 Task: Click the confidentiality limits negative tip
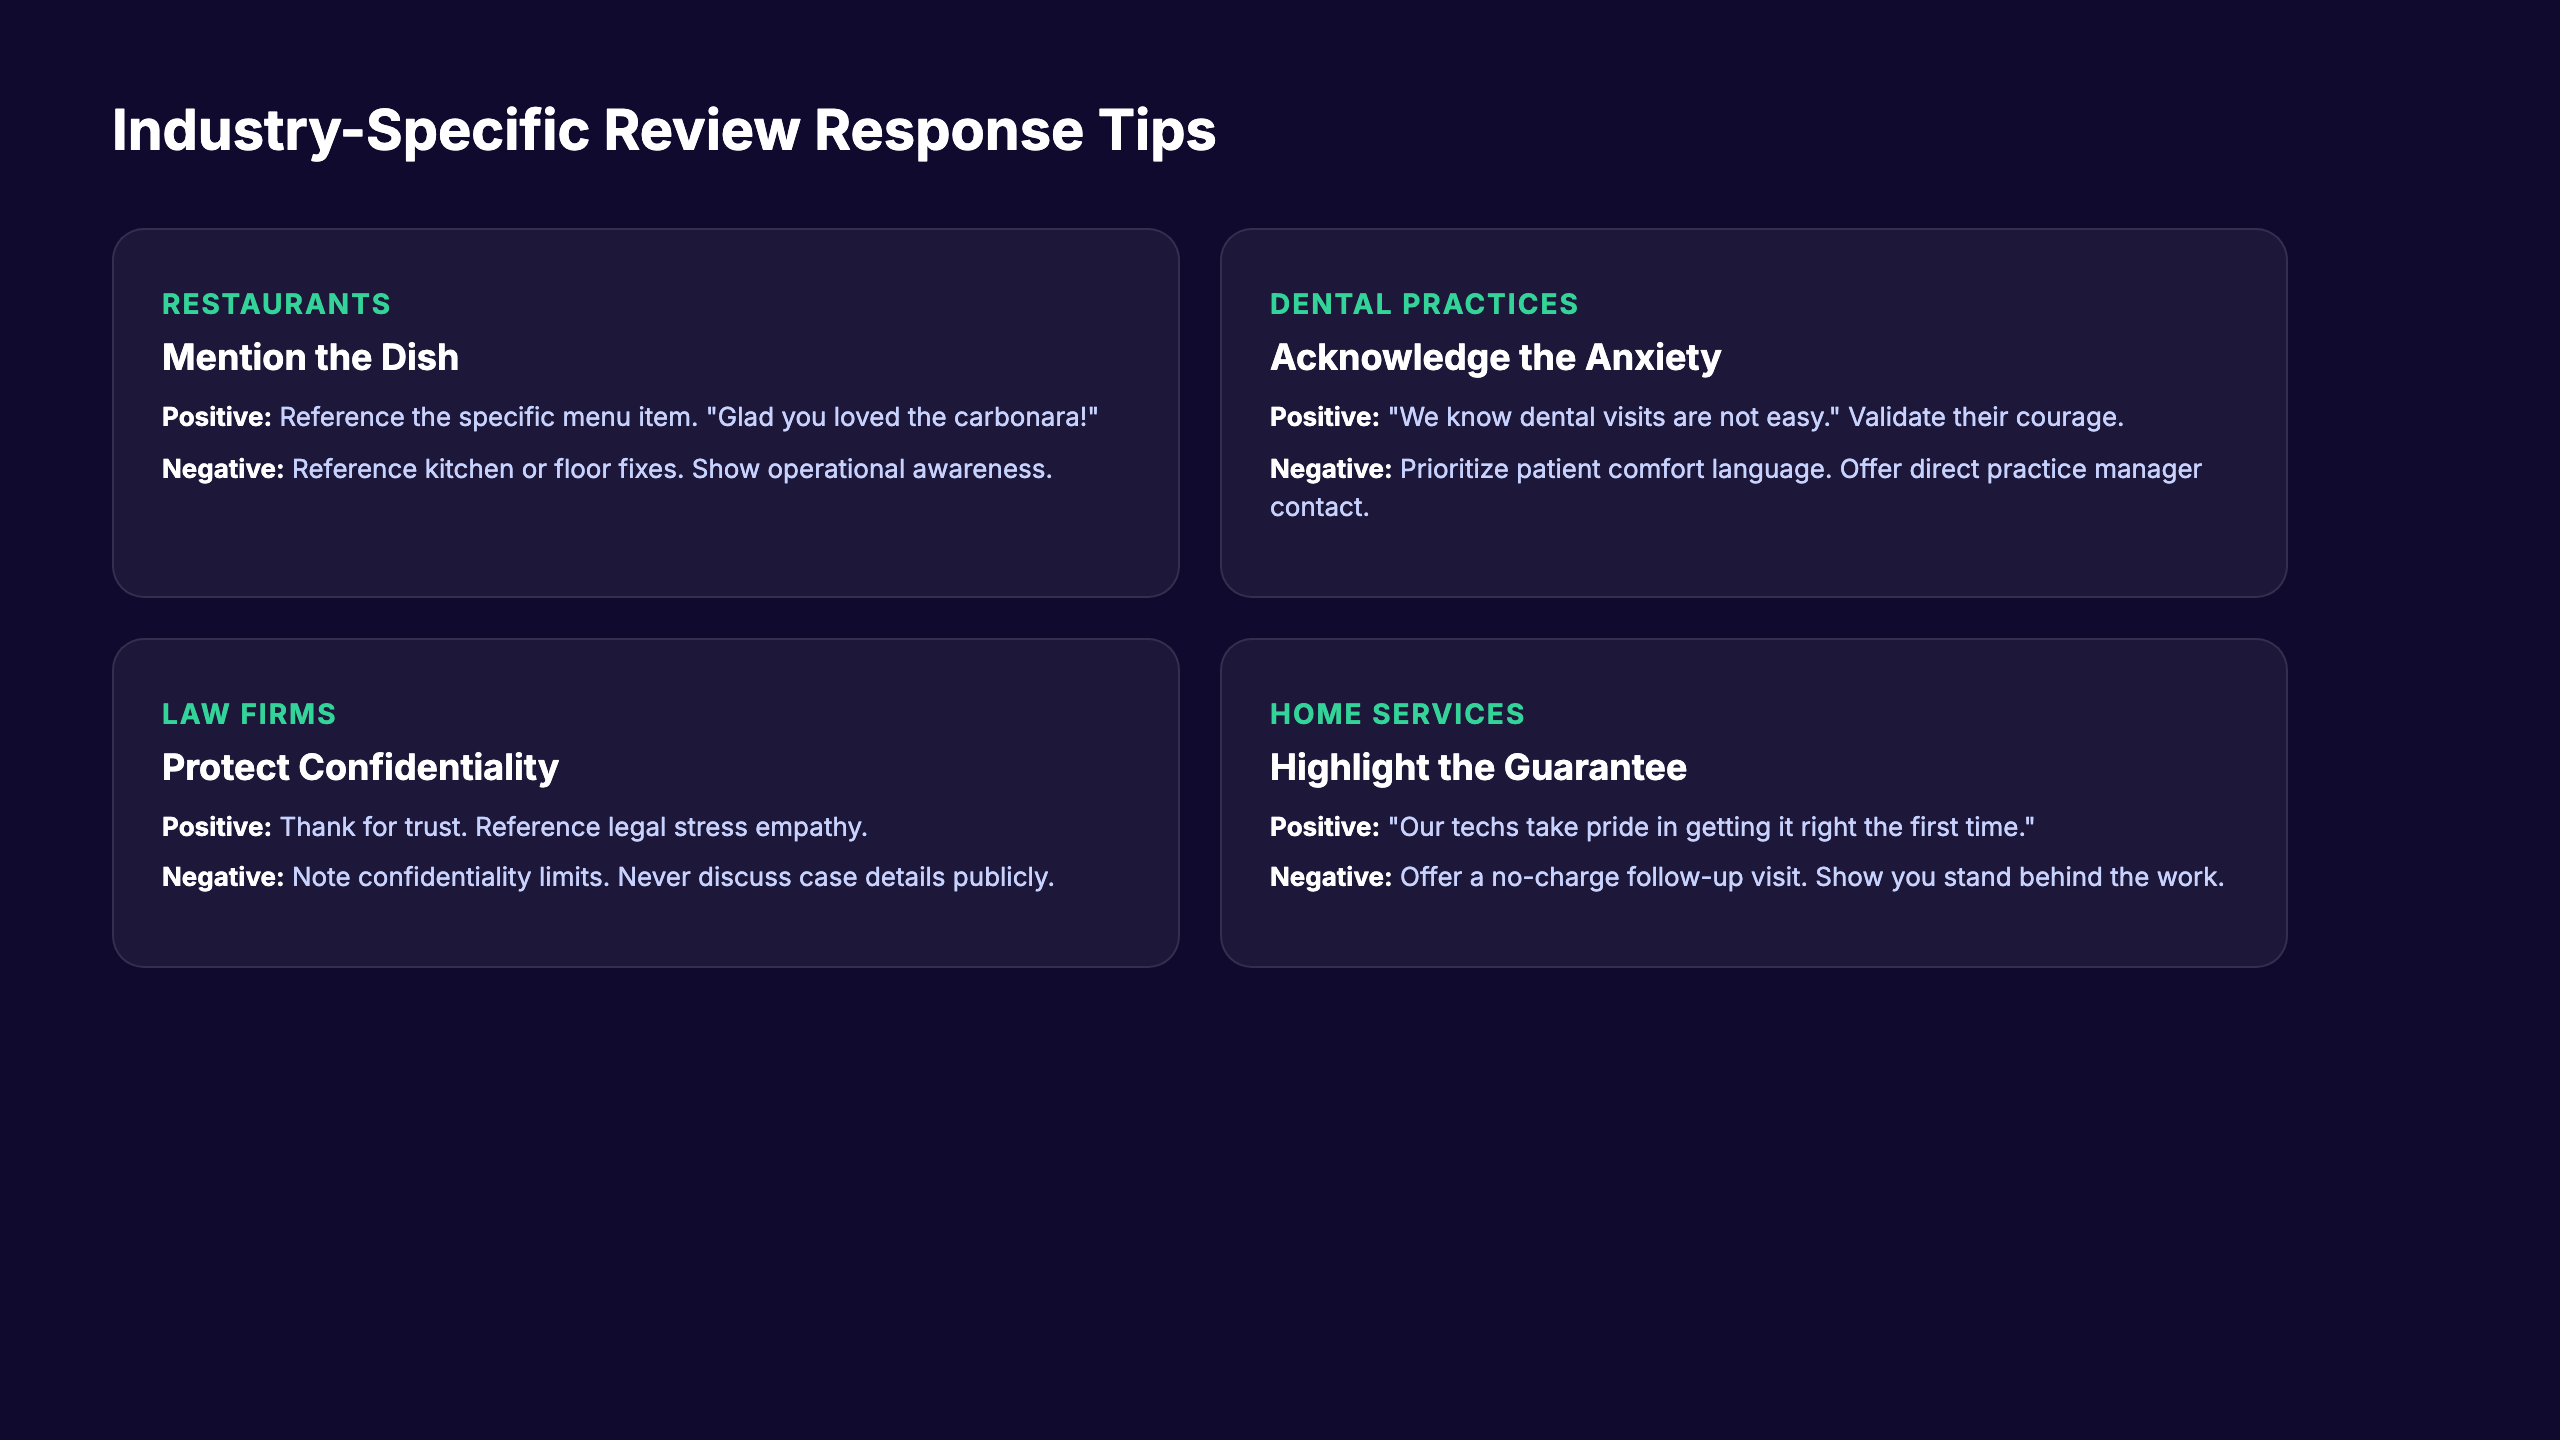tap(608, 877)
